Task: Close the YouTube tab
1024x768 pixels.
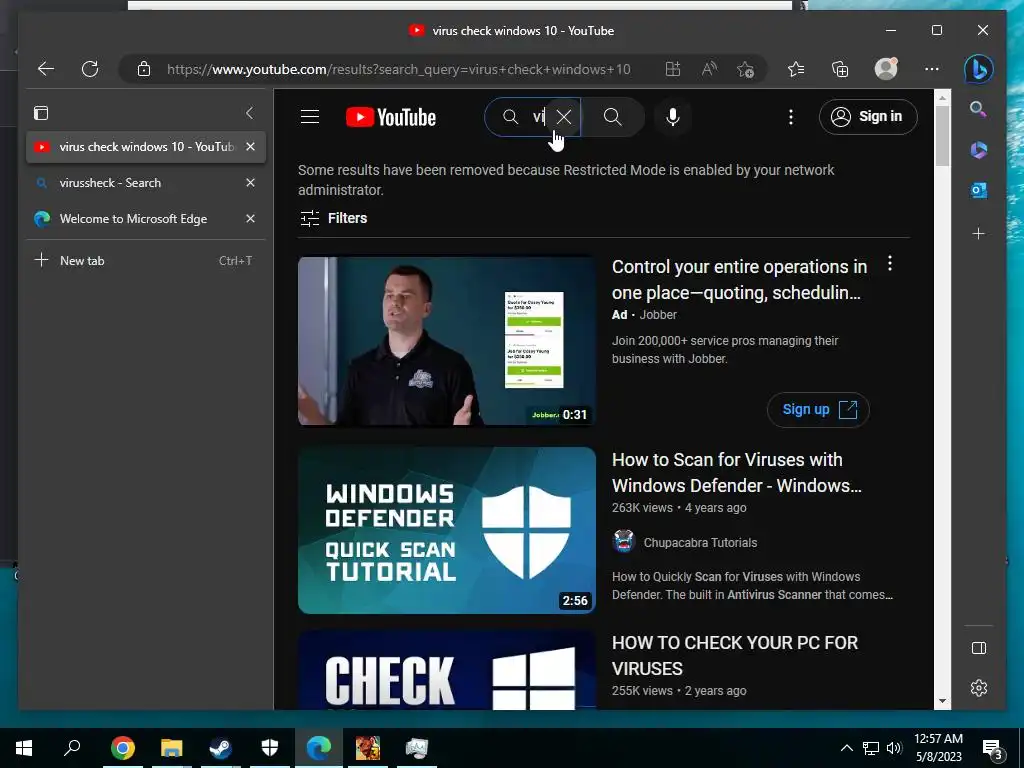Action: pos(250,147)
